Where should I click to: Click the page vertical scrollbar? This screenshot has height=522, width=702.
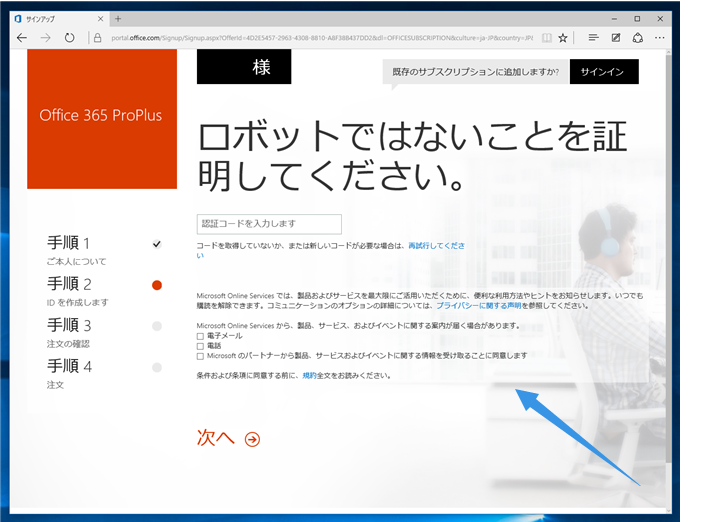[668, 260]
